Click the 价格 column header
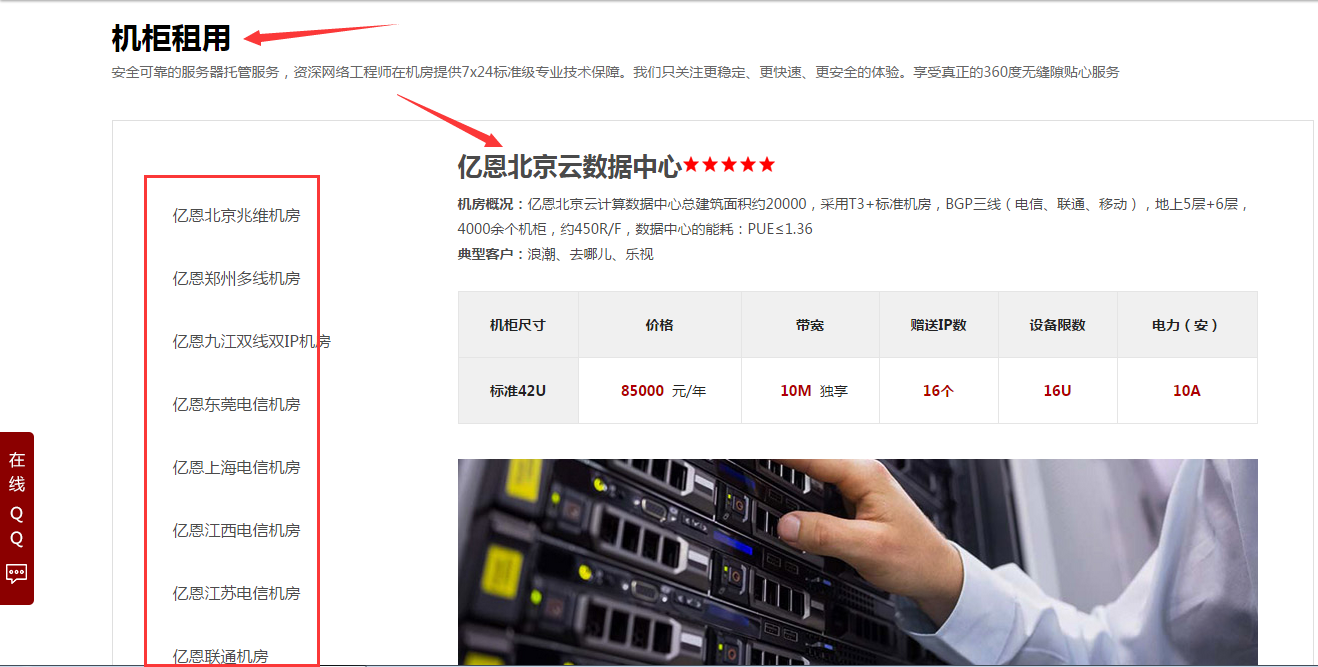1318x667 pixels. pos(660,325)
